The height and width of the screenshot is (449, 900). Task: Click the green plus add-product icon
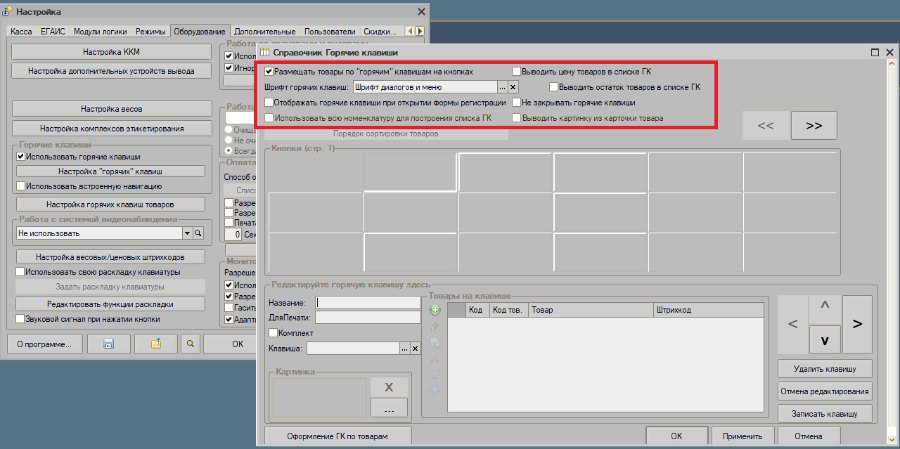coord(435,311)
